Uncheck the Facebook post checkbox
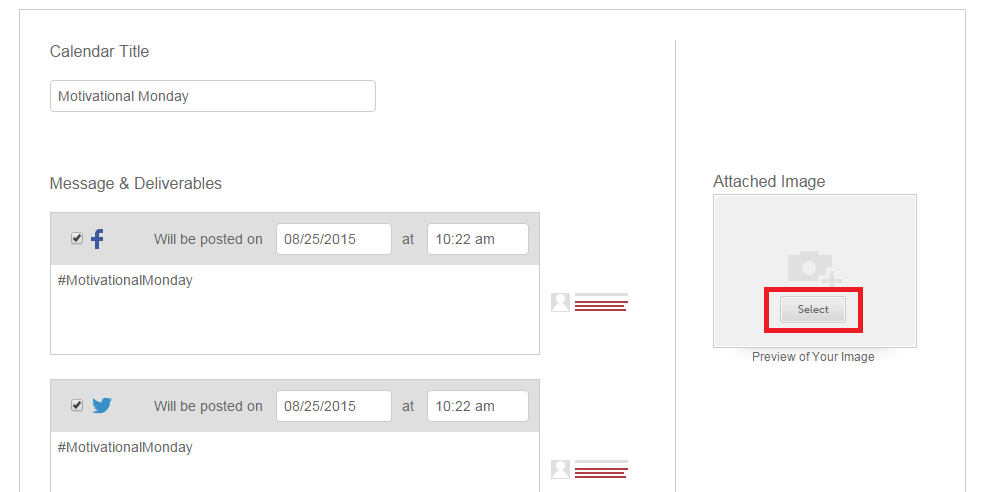Image resolution: width=1003 pixels, height=492 pixels. pyautogui.click(x=77, y=239)
